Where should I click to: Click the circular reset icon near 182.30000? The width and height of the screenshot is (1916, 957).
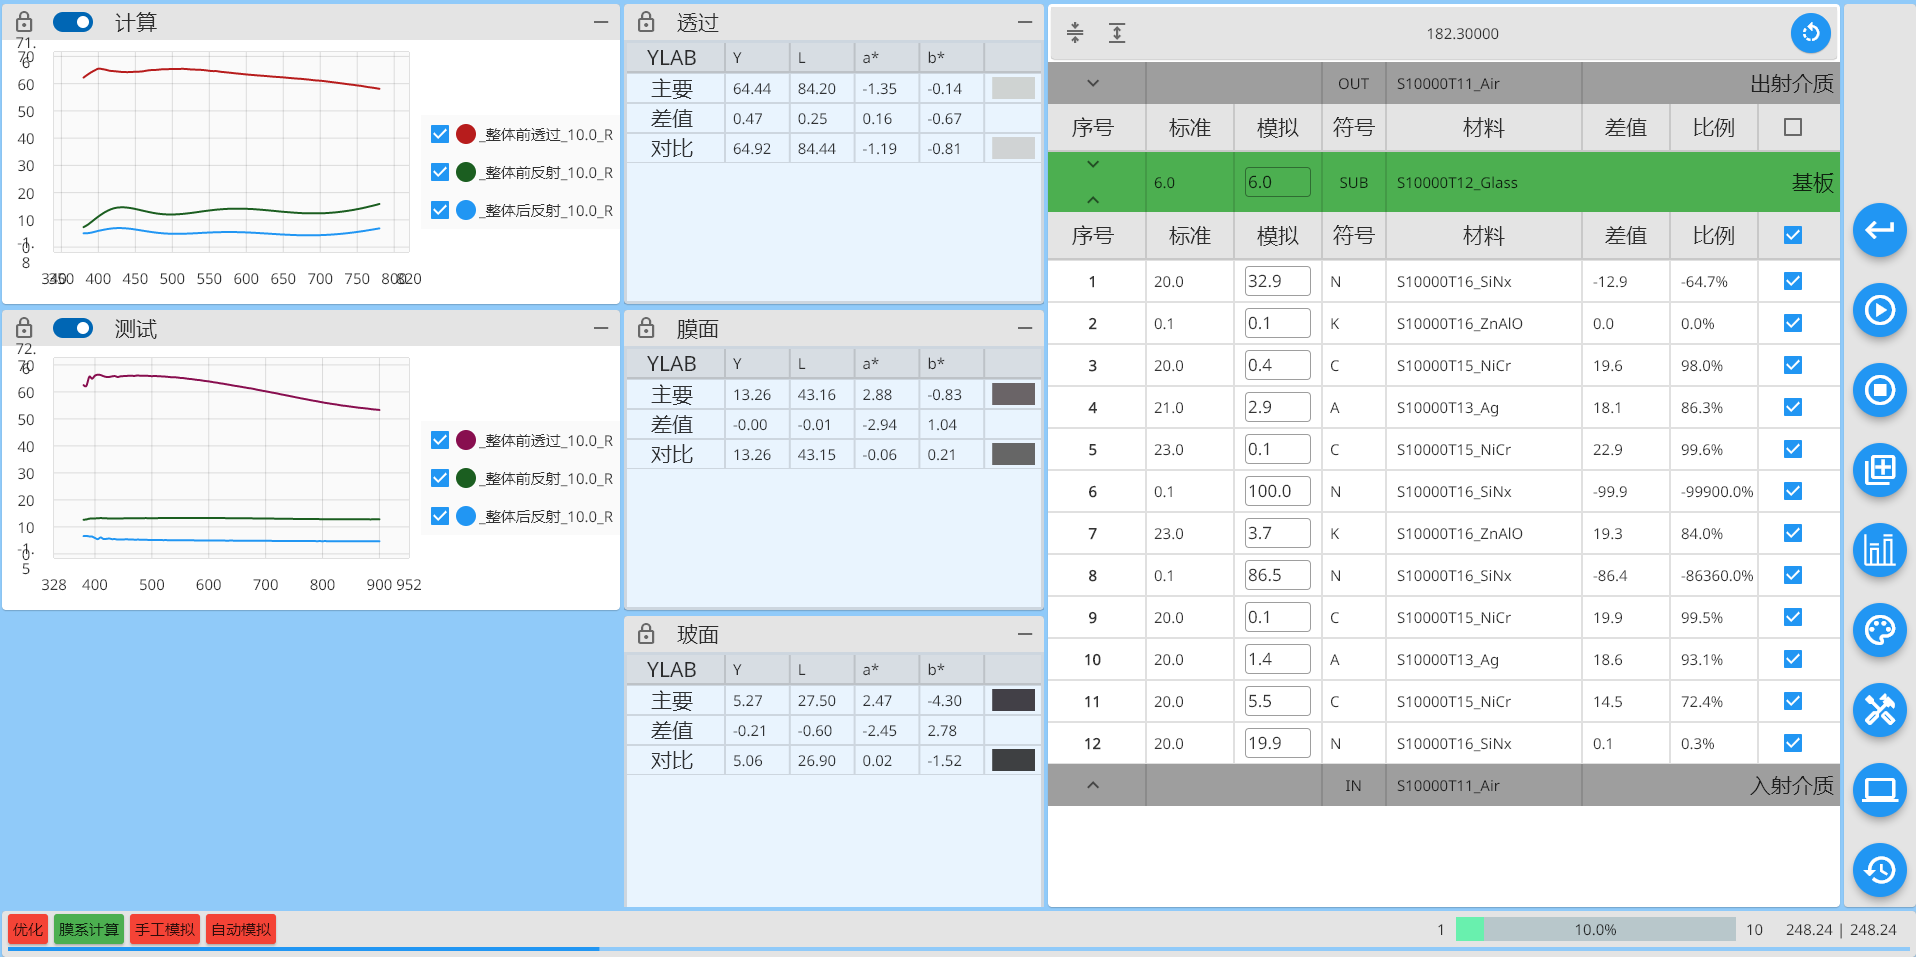pos(1810,33)
